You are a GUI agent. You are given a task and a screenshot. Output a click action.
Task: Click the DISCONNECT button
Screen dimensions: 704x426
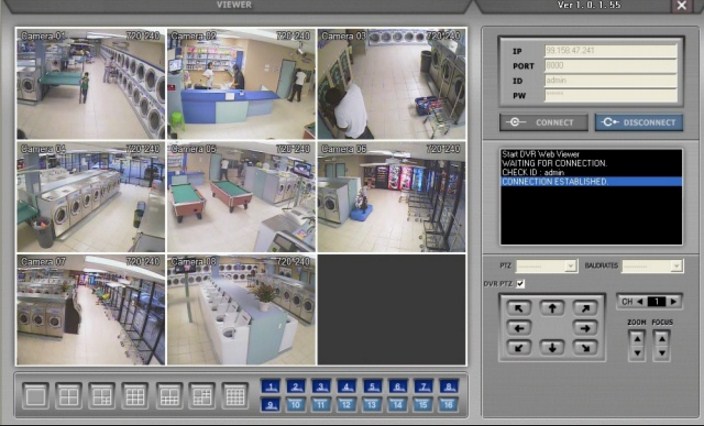639,122
